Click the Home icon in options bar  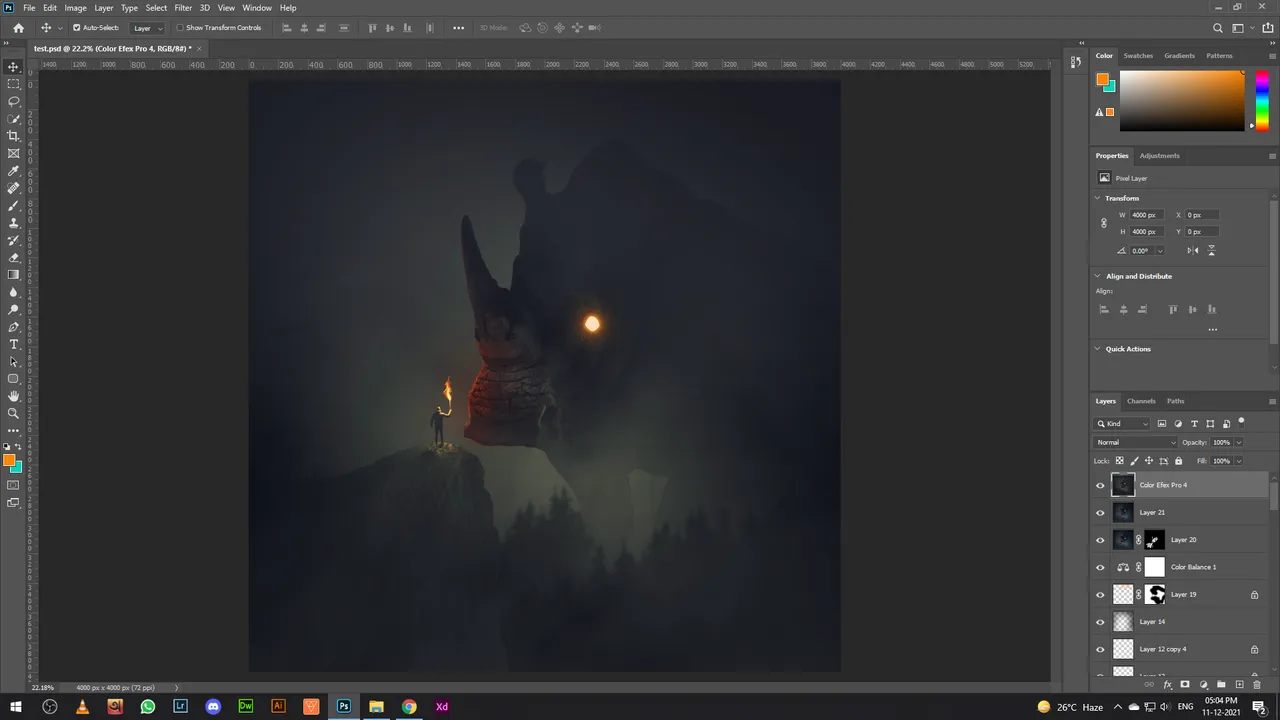click(18, 28)
